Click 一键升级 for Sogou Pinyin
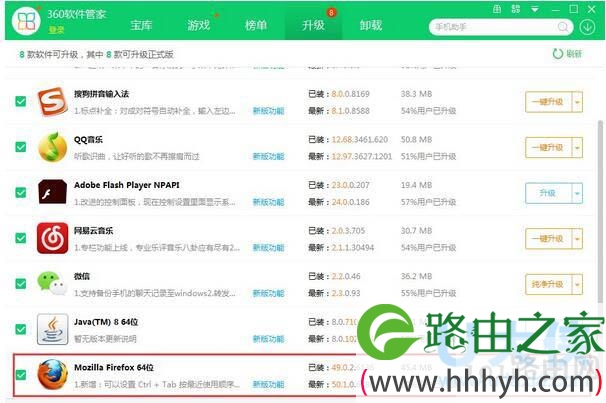The height and width of the screenshot is (403, 606). pos(548,102)
